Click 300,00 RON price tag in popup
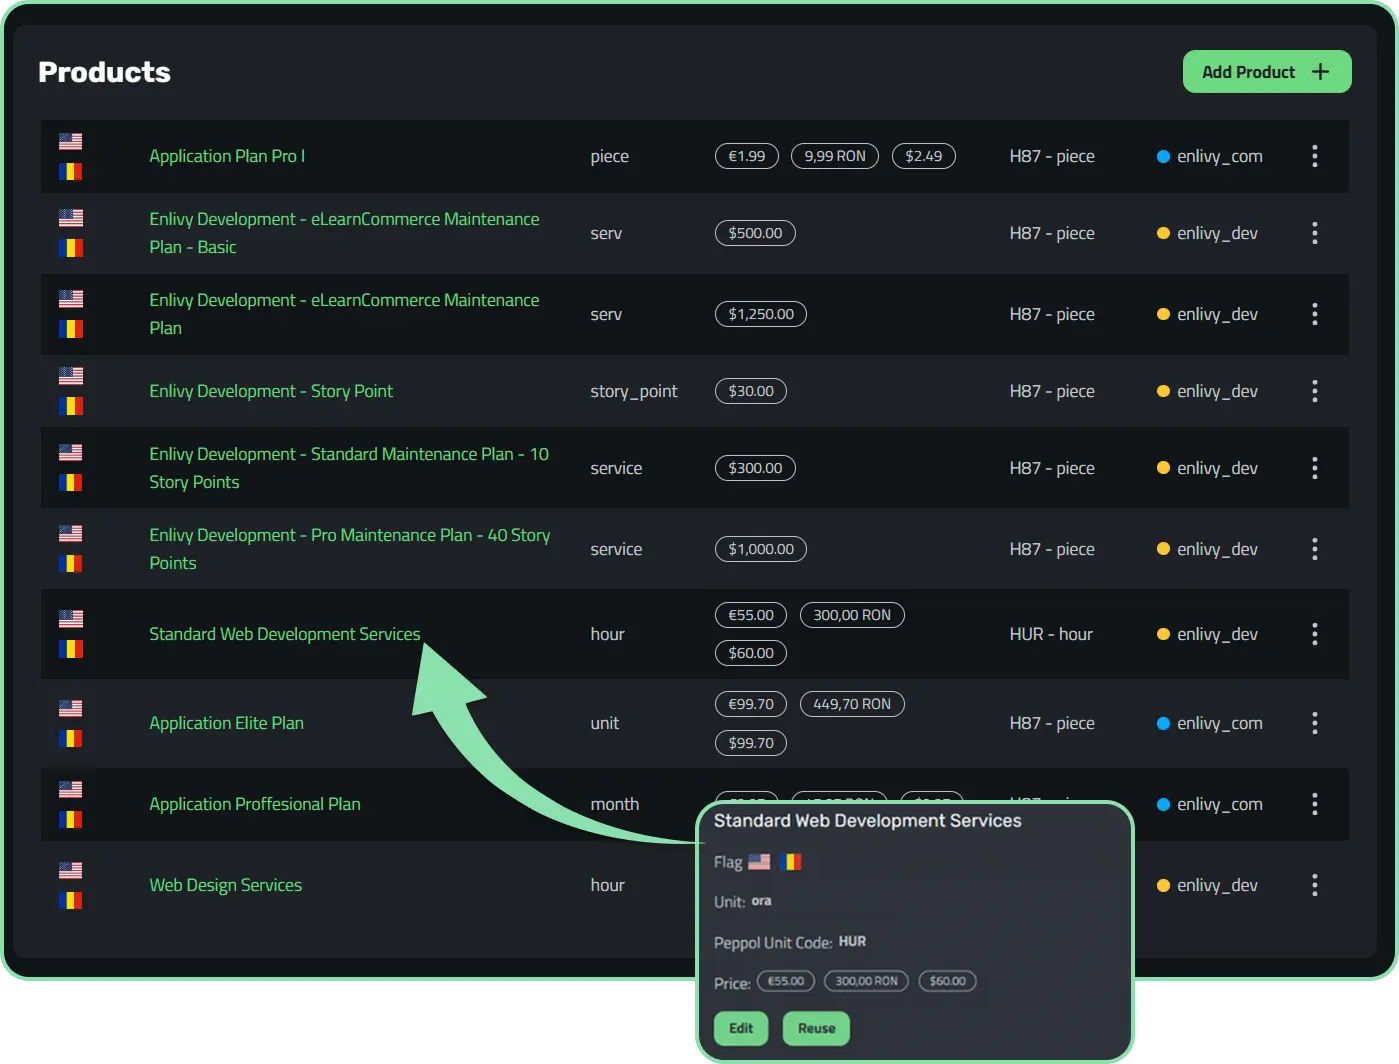The height and width of the screenshot is (1064, 1399). pyautogui.click(x=866, y=981)
